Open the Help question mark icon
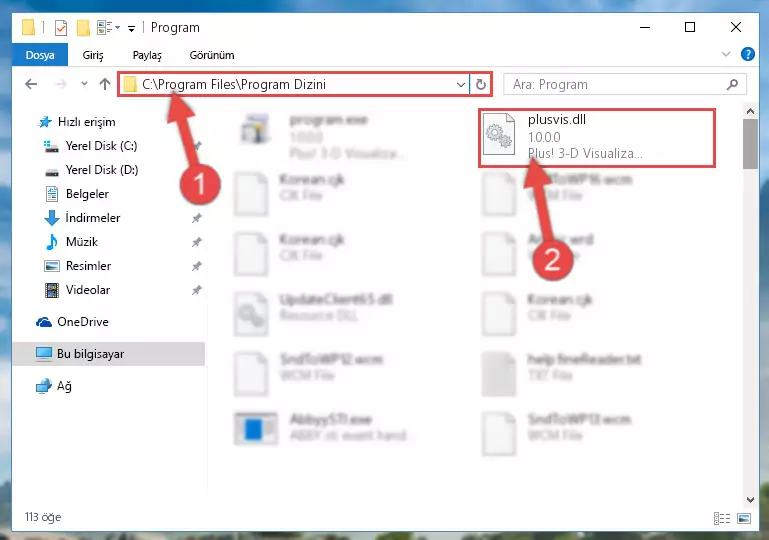769x540 pixels. (747, 54)
